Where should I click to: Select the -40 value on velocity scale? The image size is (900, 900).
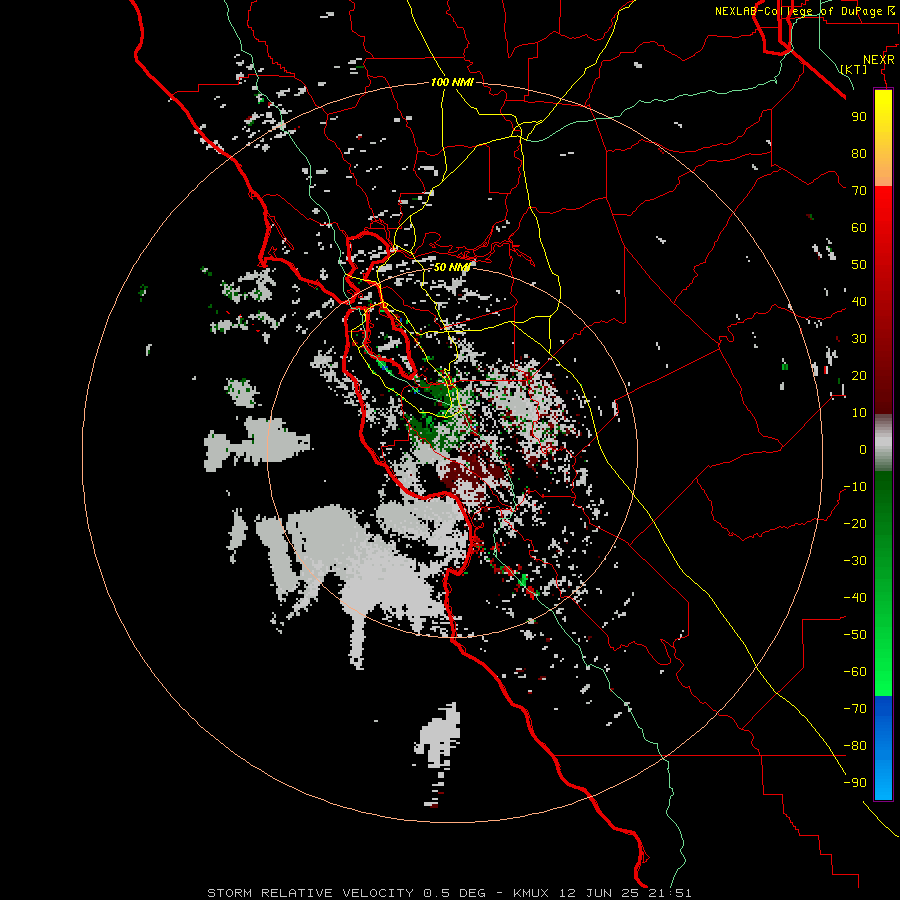tap(855, 598)
